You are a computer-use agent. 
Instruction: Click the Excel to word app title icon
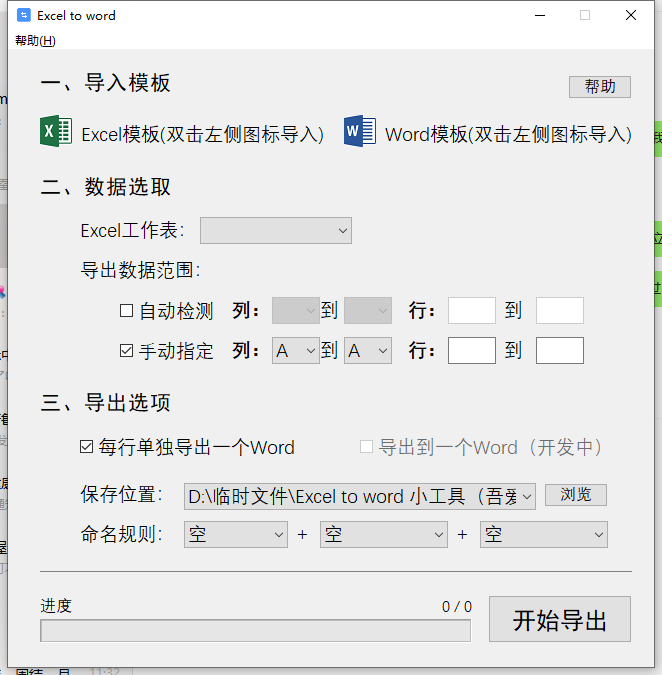tap(24, 15)
